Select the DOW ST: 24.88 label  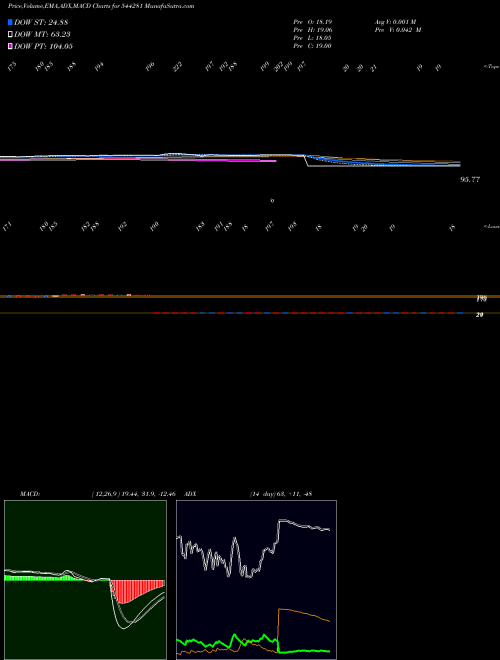pos(41,22)
